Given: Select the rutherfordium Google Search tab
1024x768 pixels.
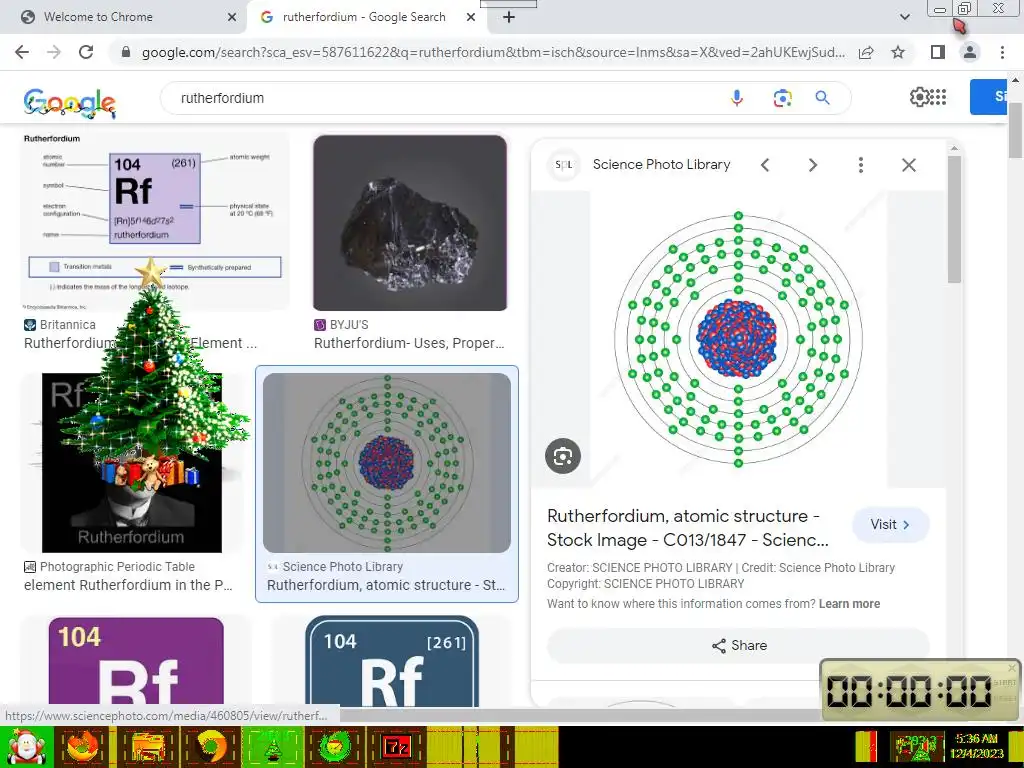Looking at the screenshot, I should tap(364, 17).
